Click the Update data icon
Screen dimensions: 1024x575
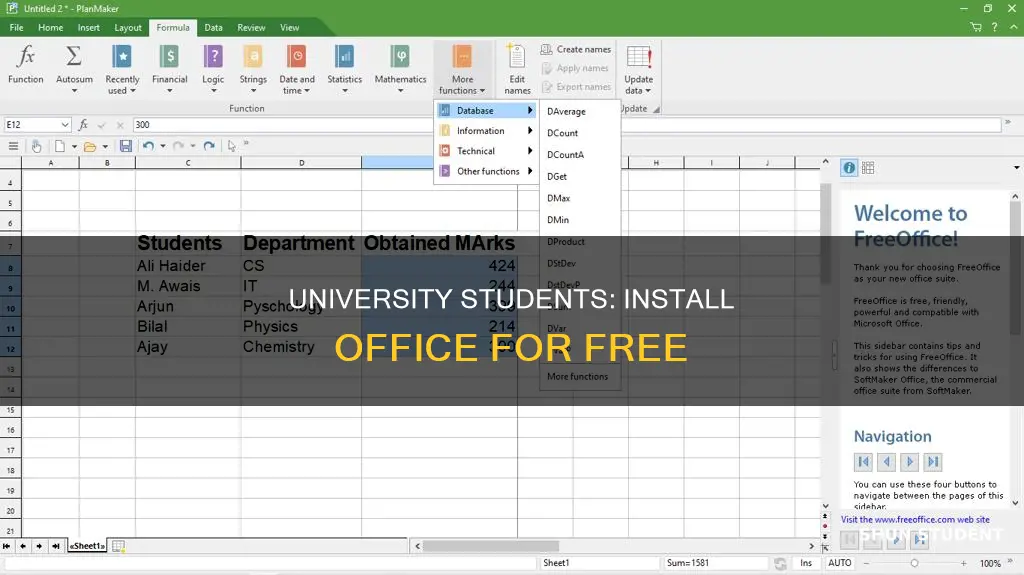639,57
